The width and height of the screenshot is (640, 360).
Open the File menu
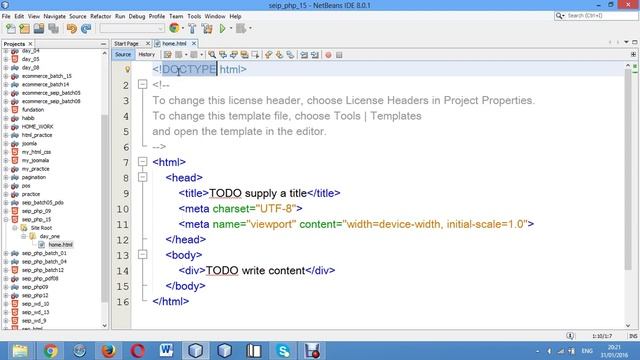(x=6, y=16)
